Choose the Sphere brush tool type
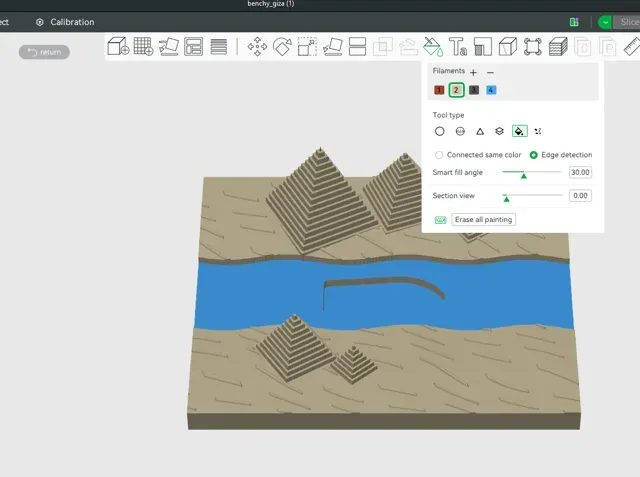The width and height of the screenshot is (640, 477). click(460, 131)
